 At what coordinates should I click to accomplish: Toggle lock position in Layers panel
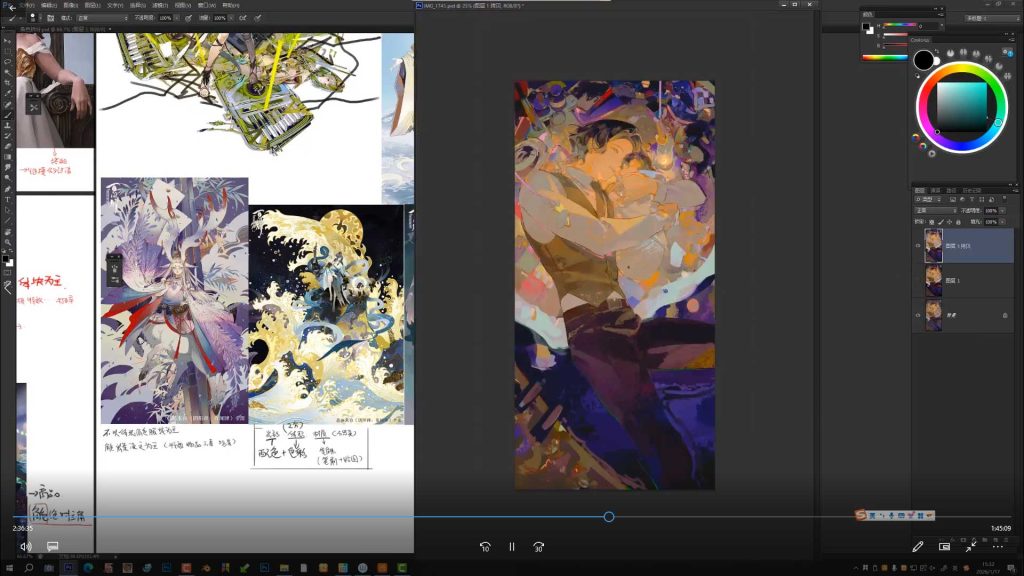950,222
